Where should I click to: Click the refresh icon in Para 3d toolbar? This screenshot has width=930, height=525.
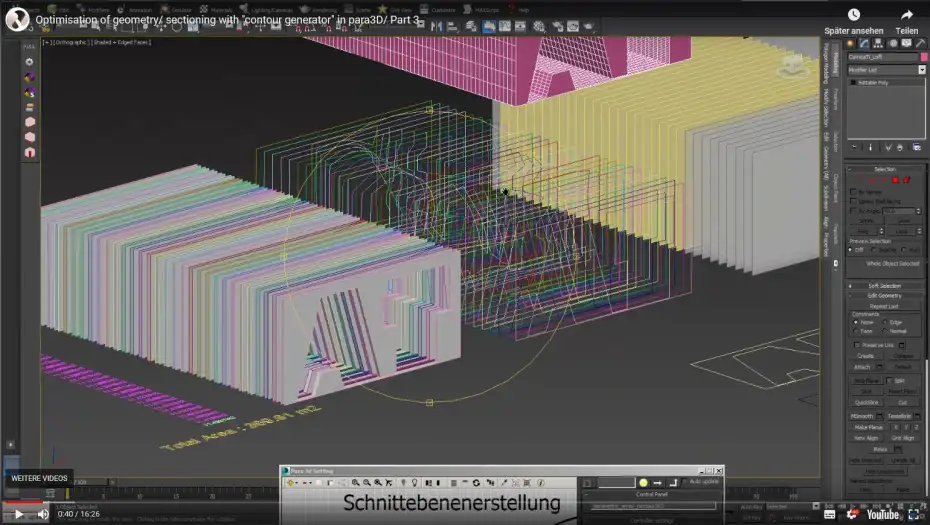pos(476,483)
